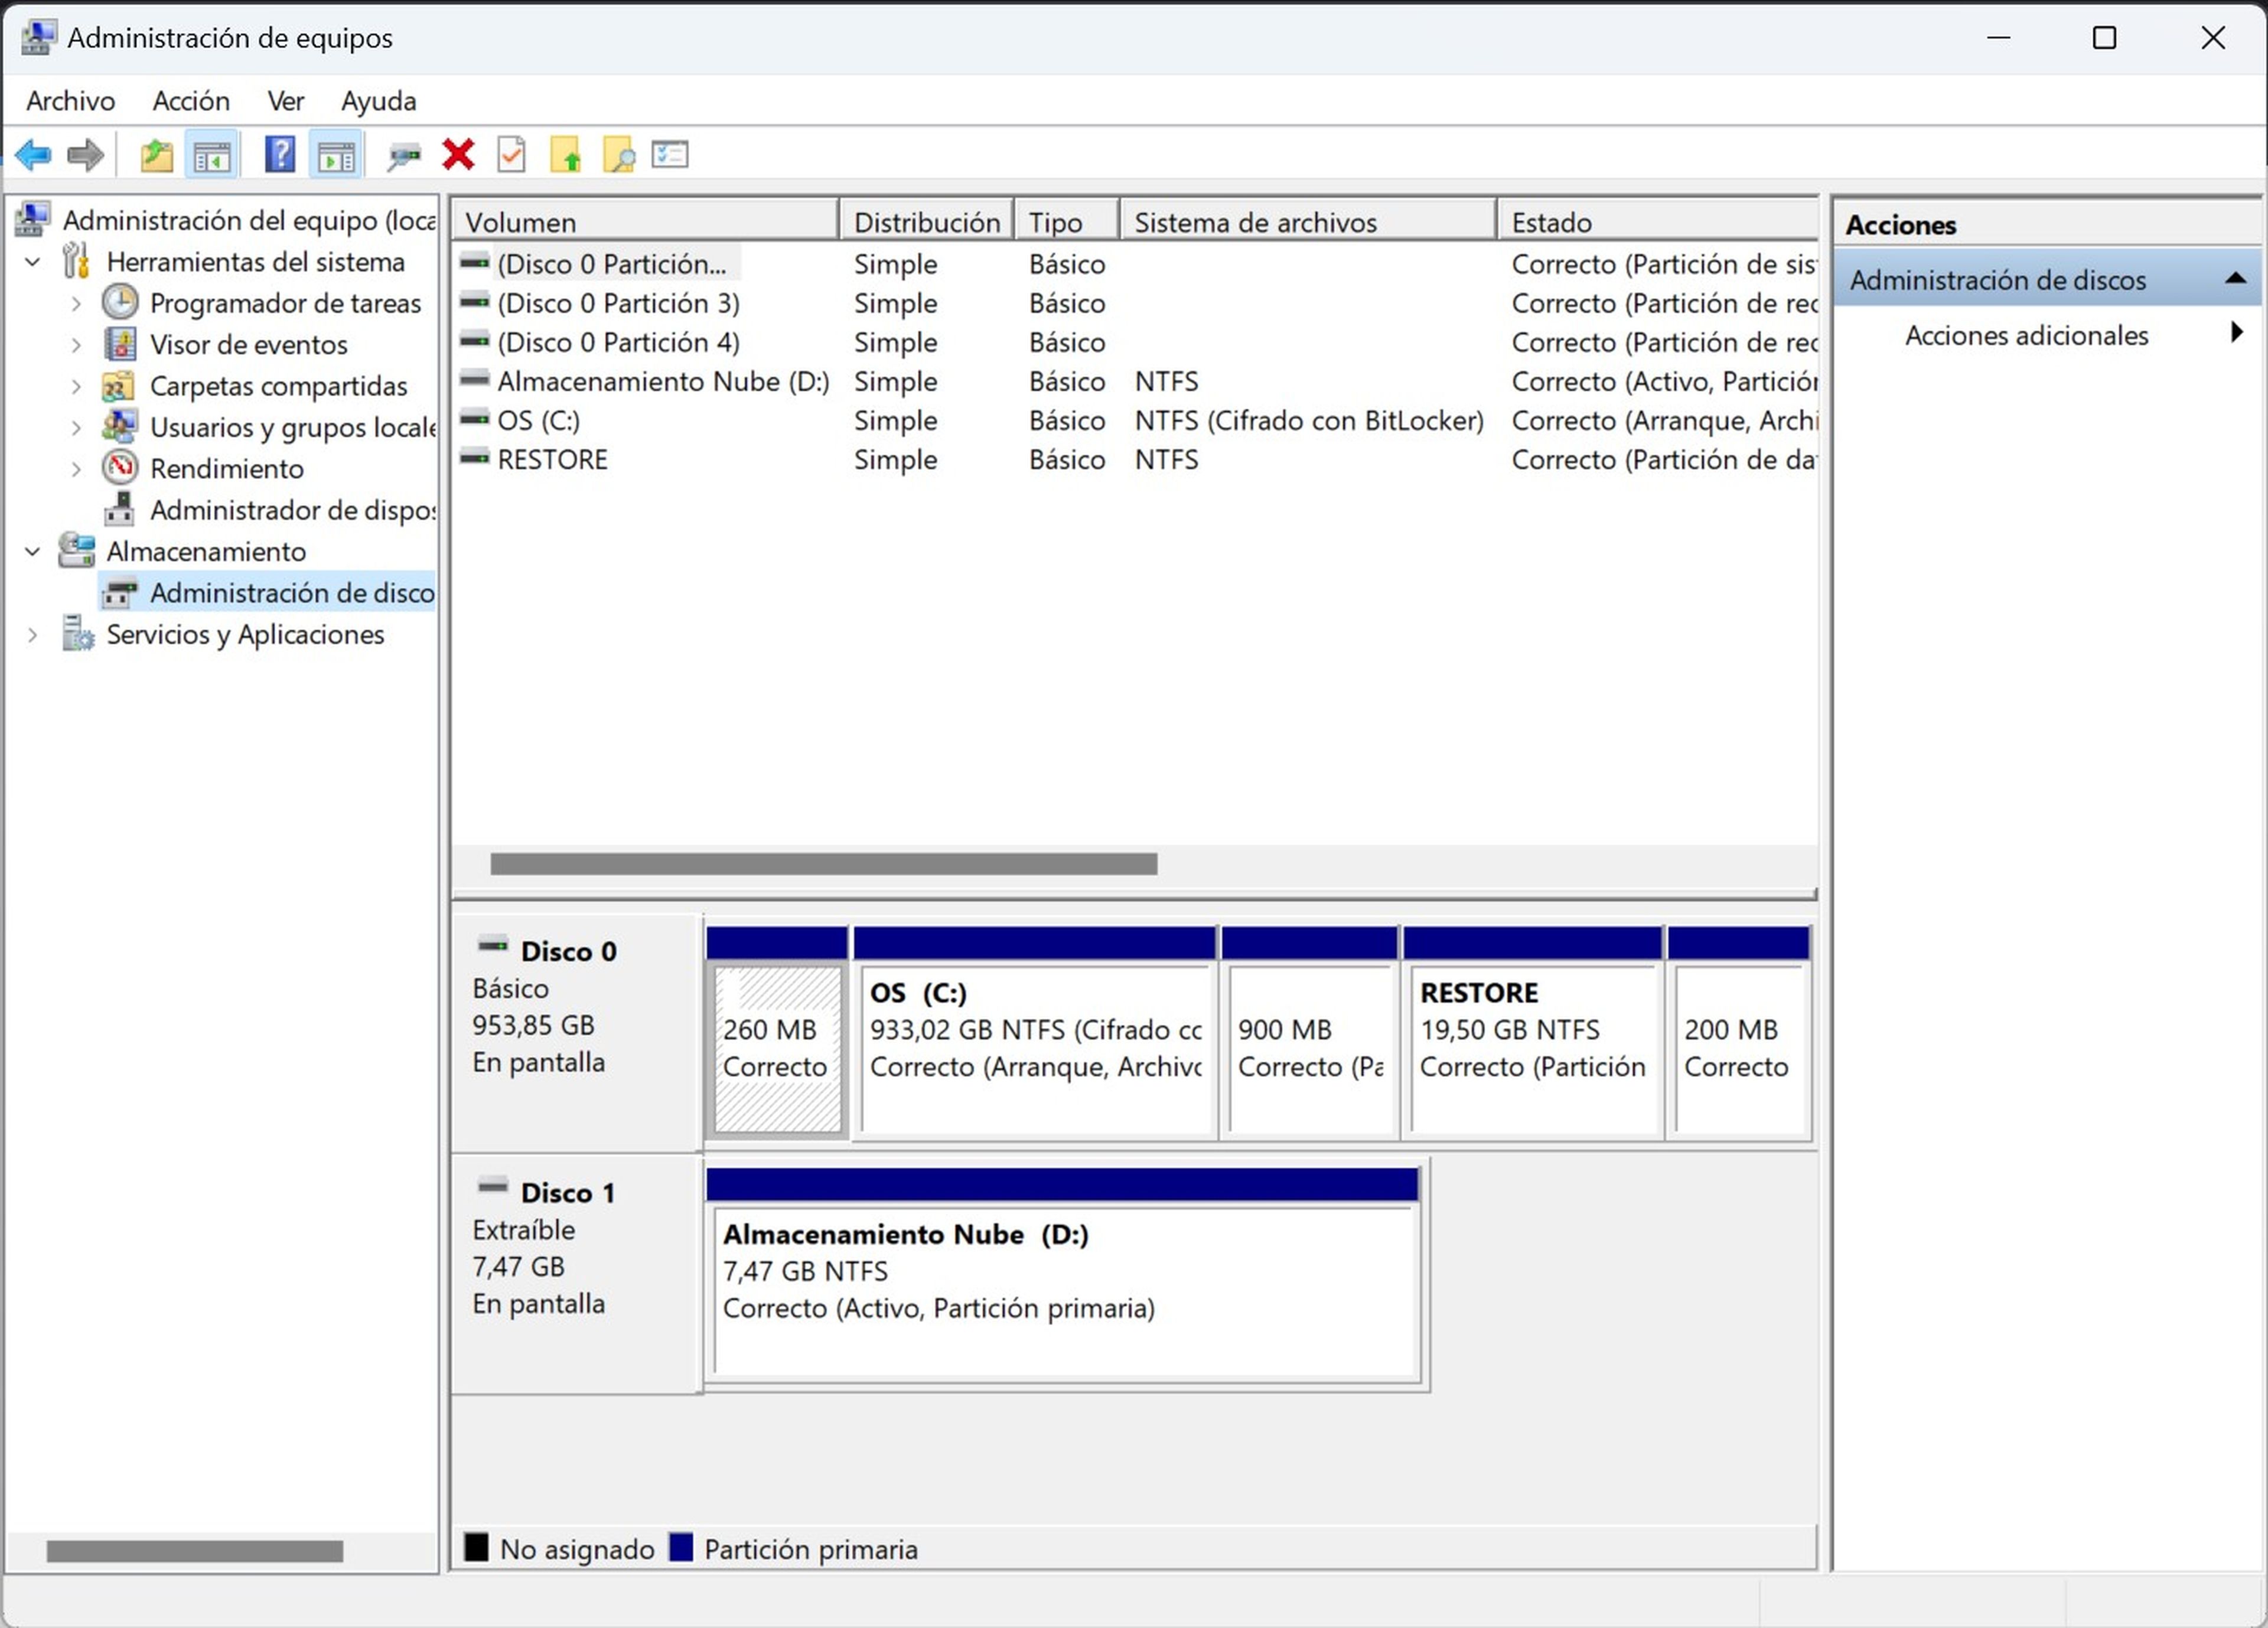Image resolution: width=2268 pixels, height=1628 pixels.
Task: Click the Up one level folder icon
Action: tap(156, 155)
